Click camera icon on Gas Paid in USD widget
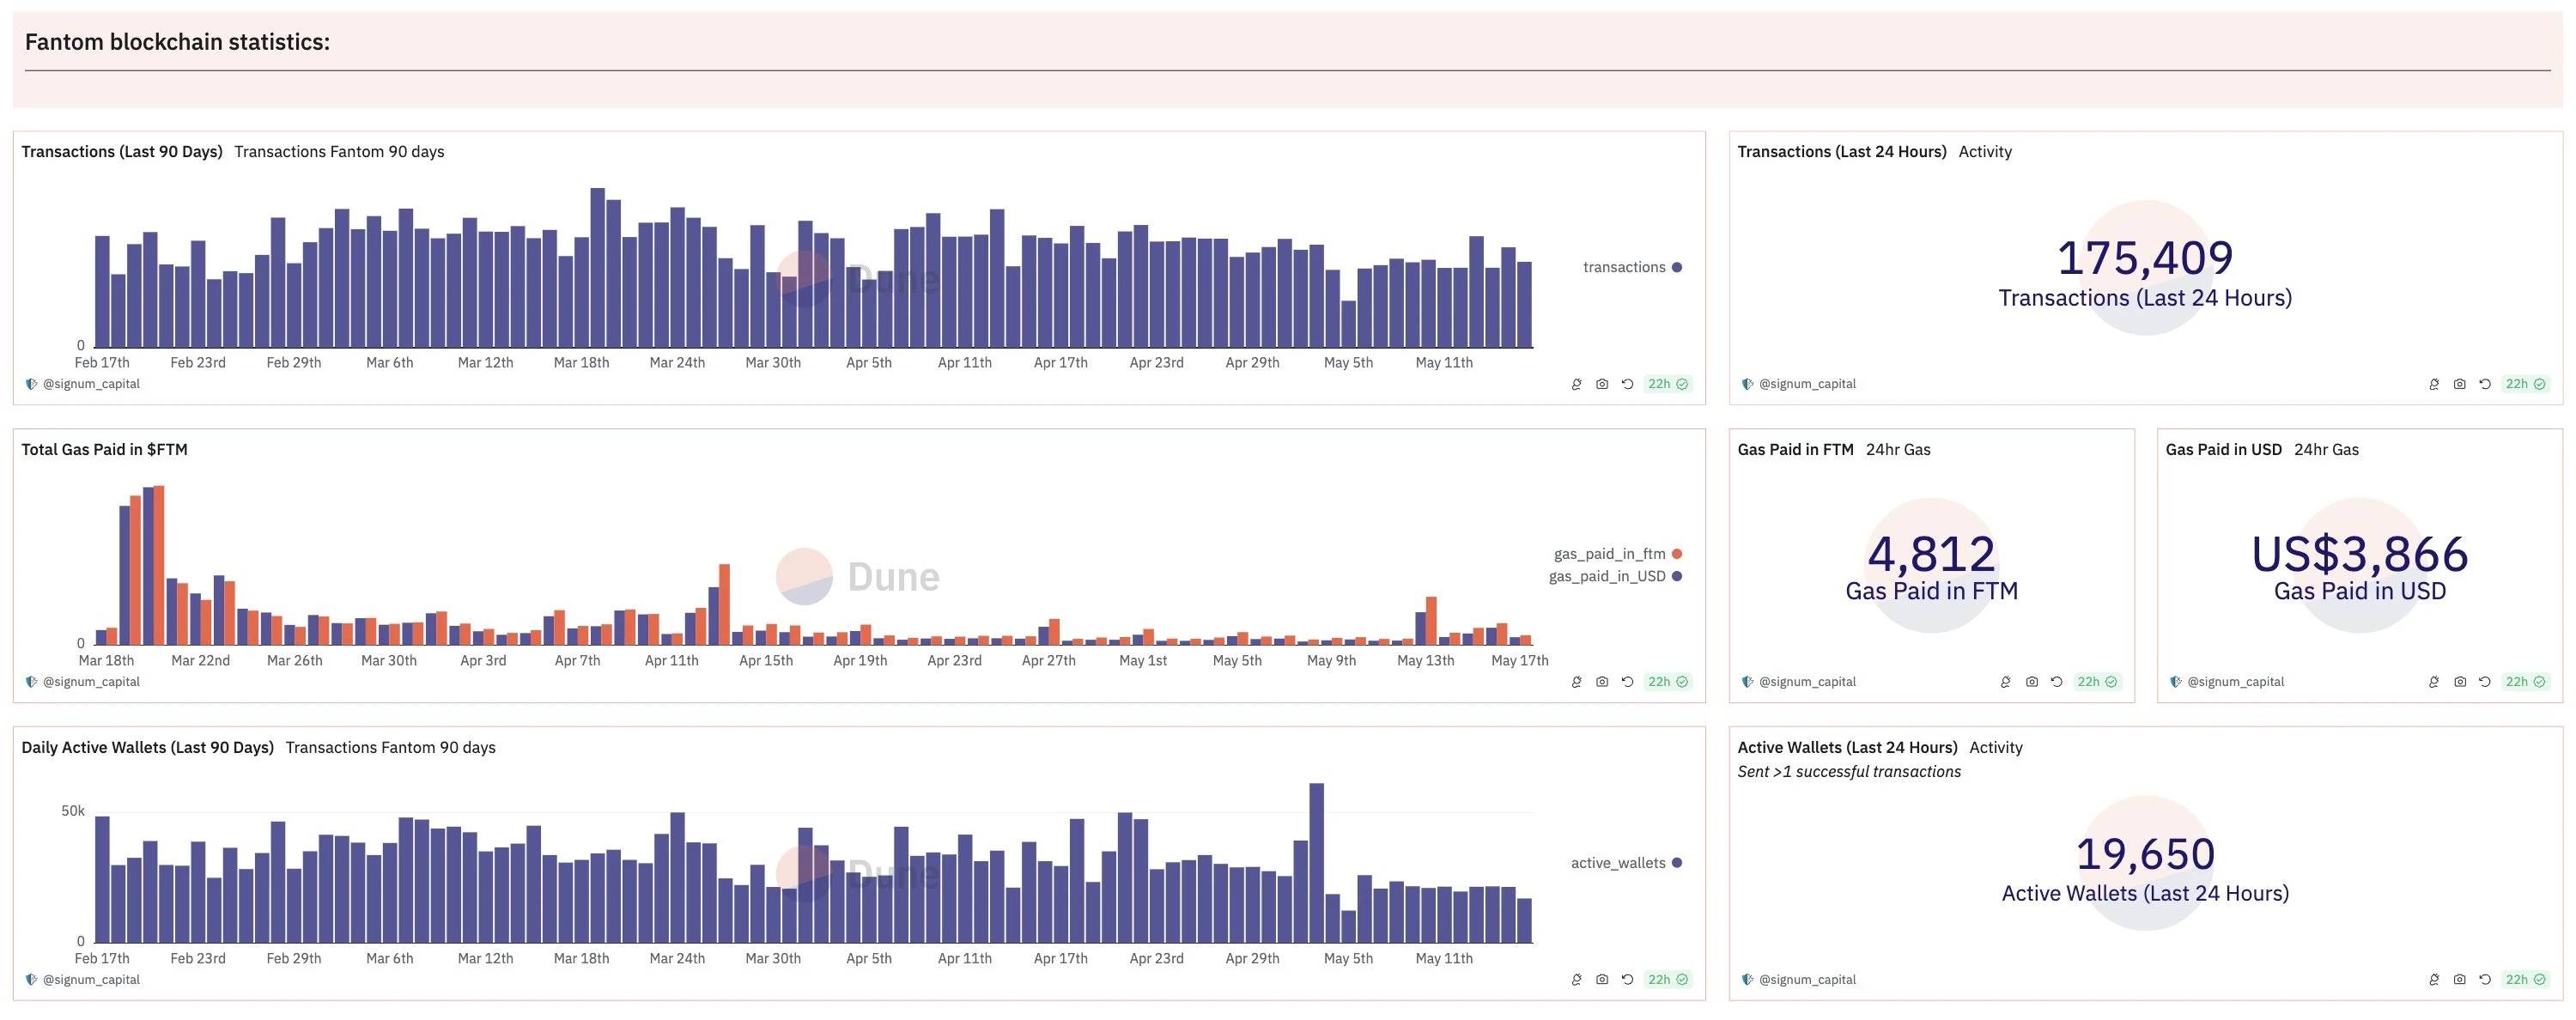 click(2459, 682)
